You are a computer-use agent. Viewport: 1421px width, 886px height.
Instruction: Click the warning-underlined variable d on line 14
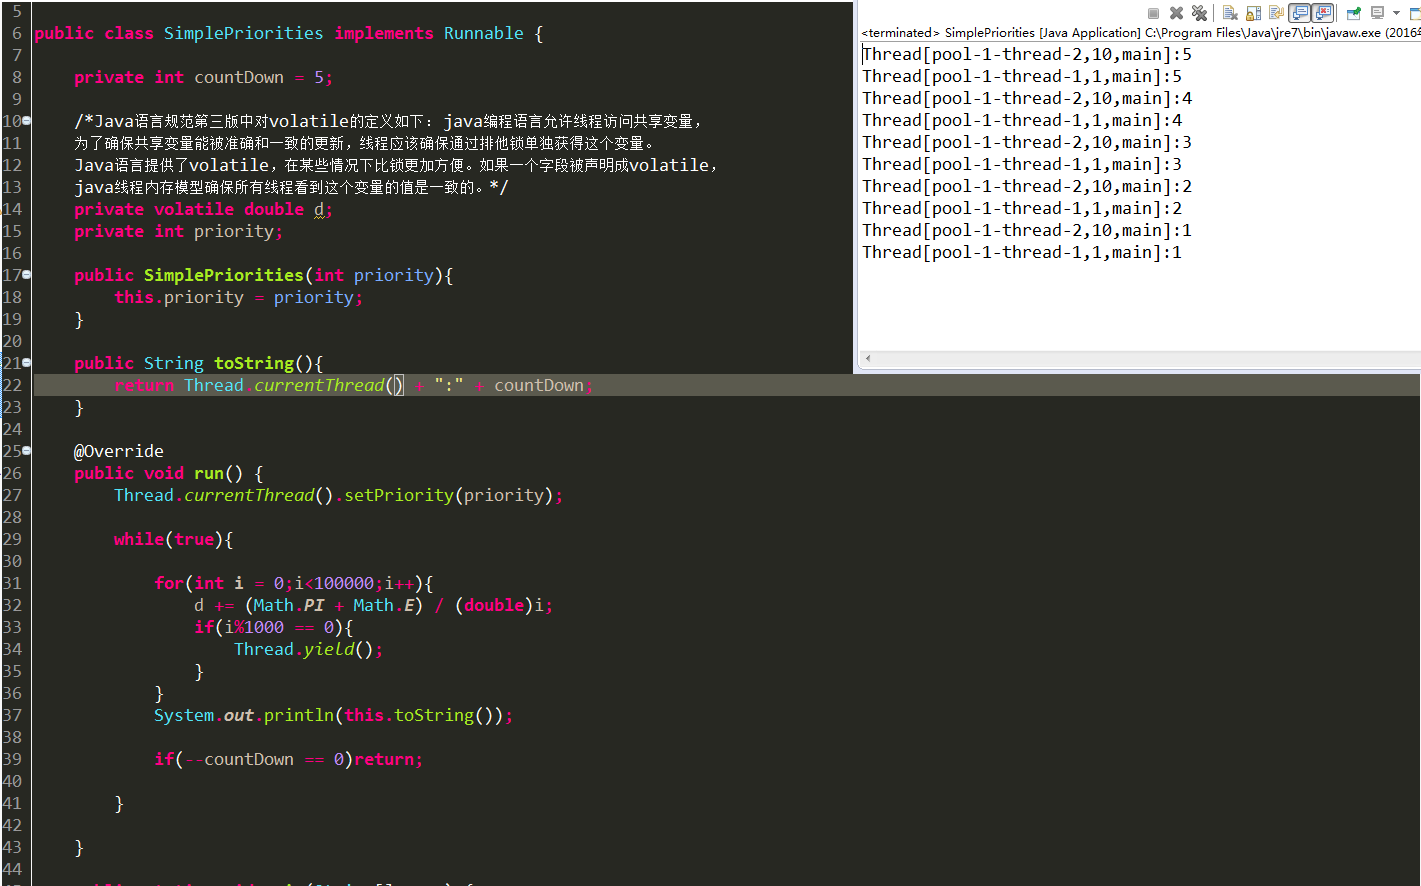click(x=319, y=209)
